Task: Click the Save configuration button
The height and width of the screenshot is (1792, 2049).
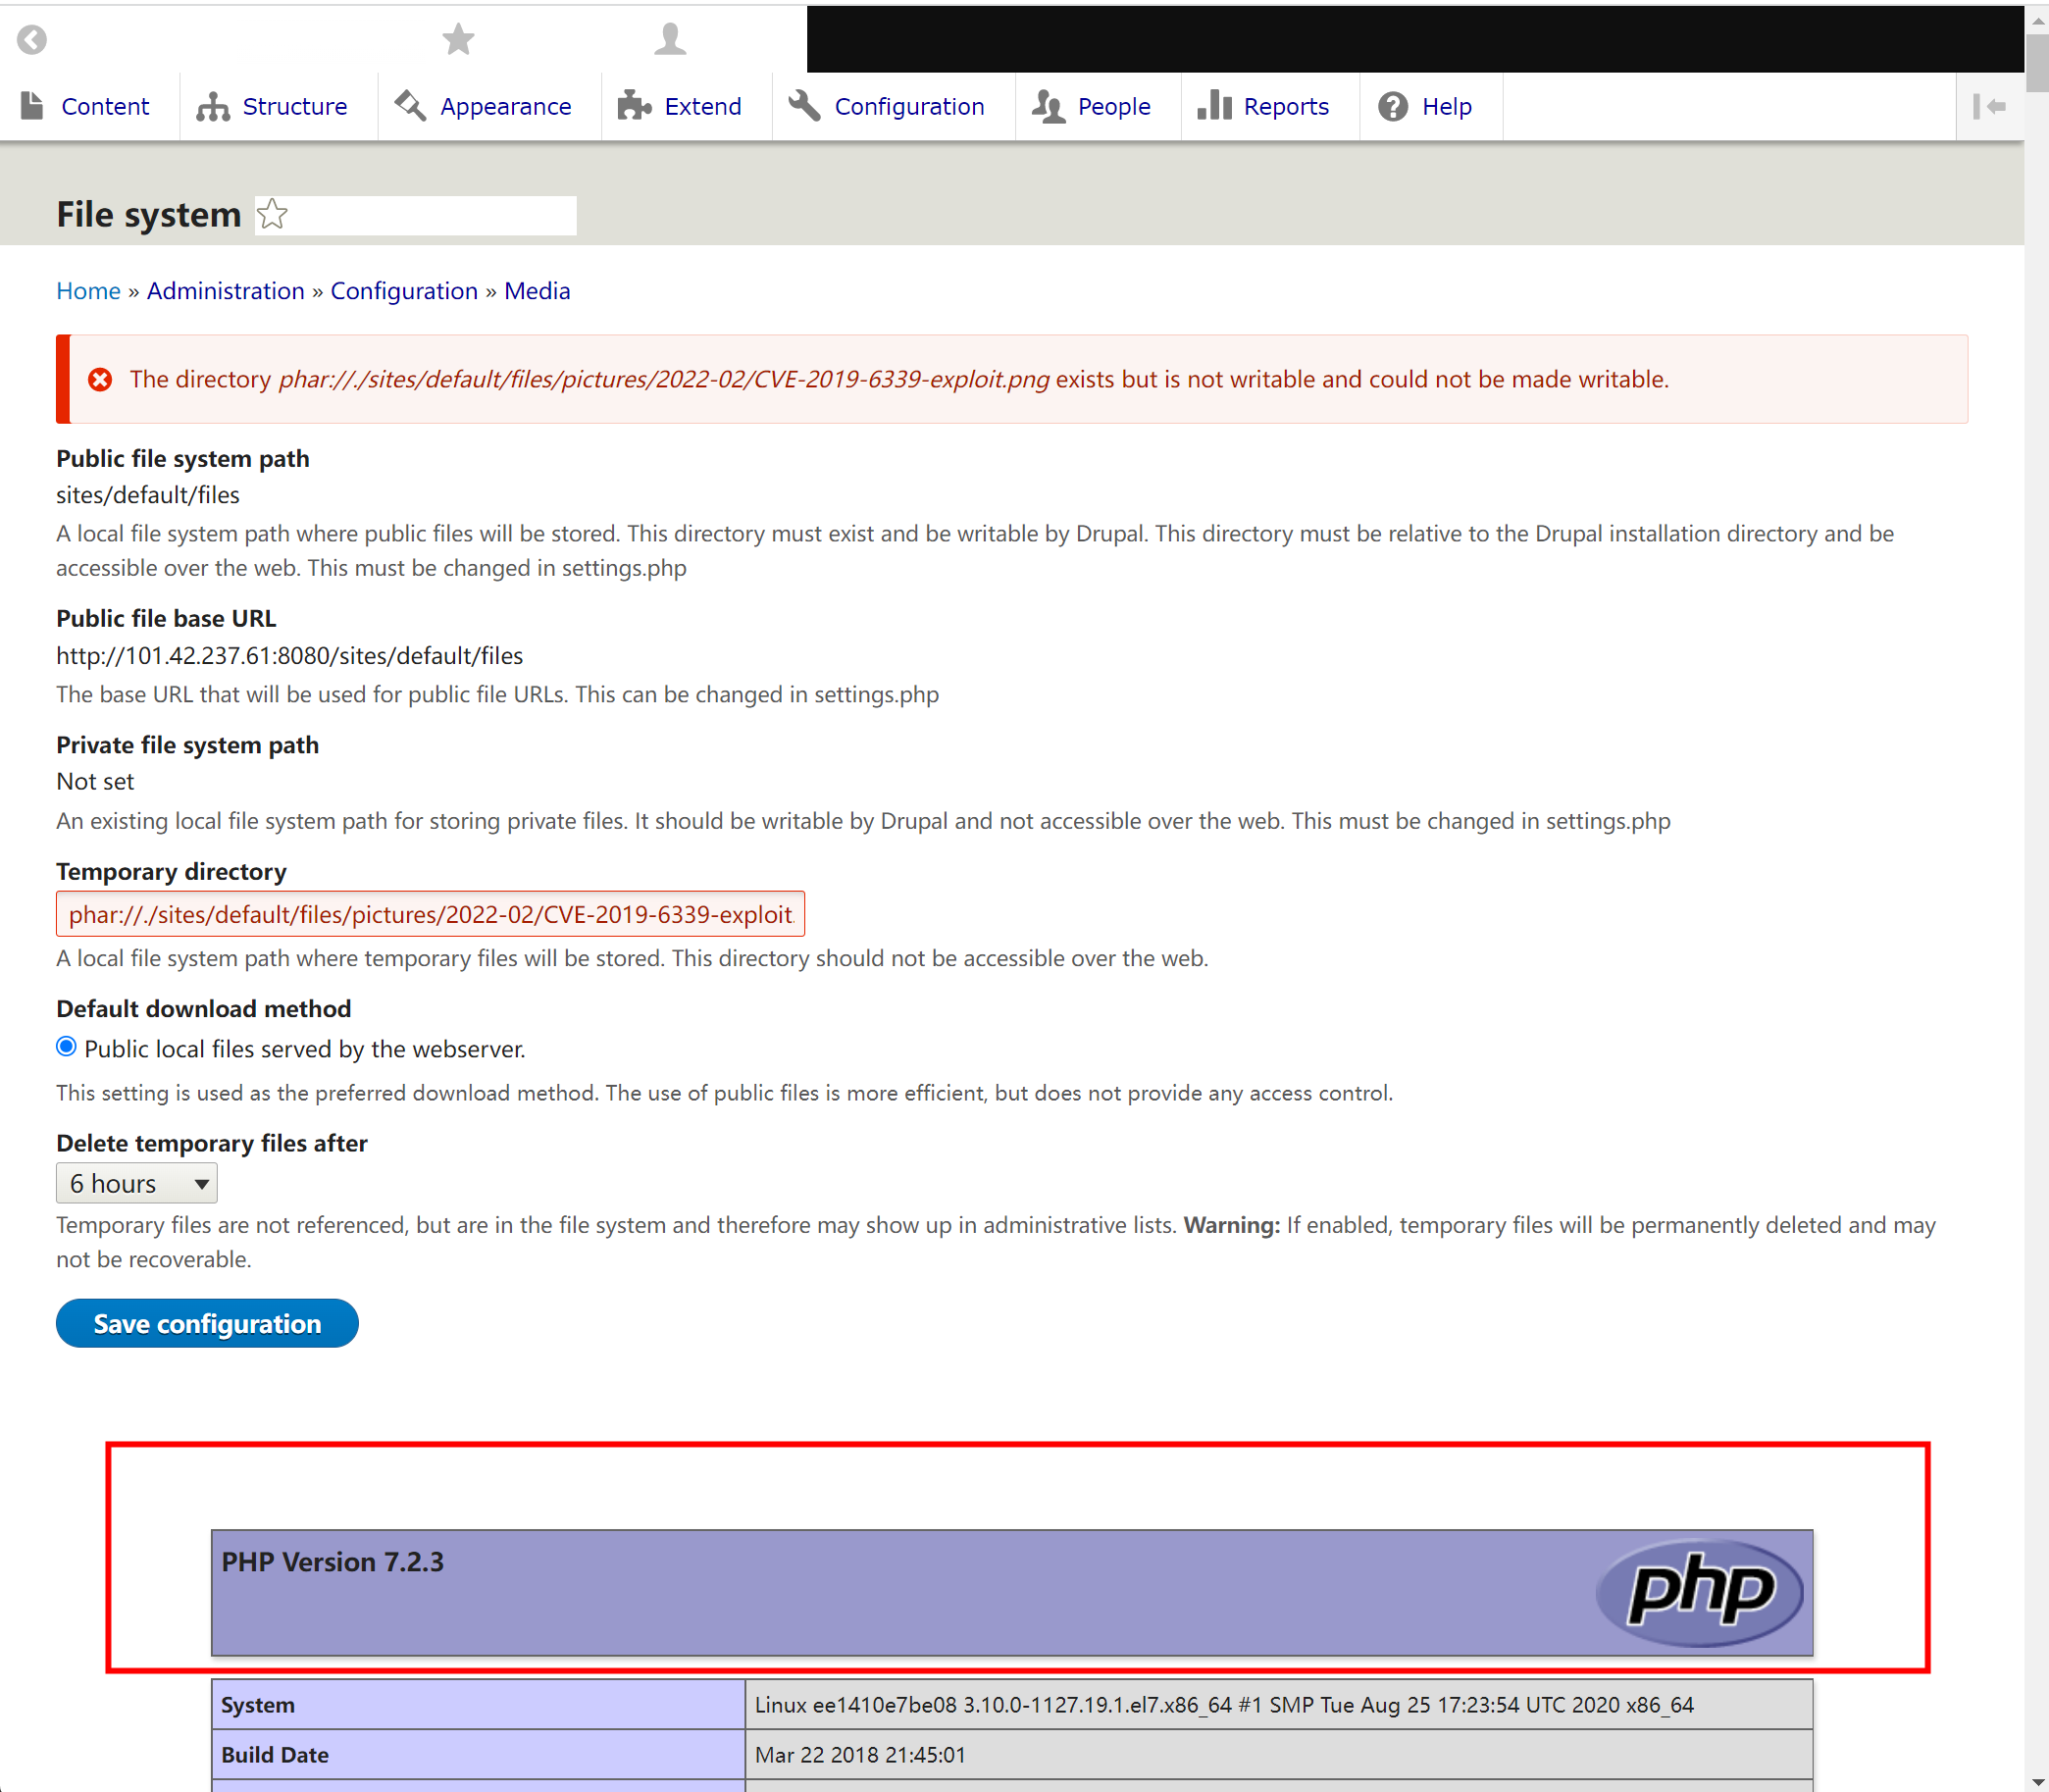Action: pyautogui.click(x=207, y=1323)
